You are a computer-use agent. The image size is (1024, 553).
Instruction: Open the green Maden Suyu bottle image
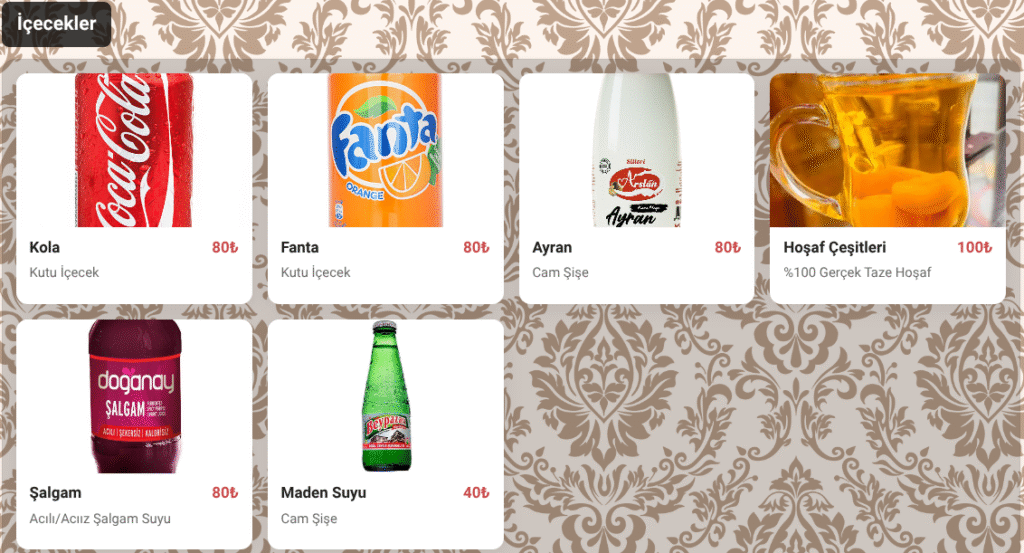point(386,396)
